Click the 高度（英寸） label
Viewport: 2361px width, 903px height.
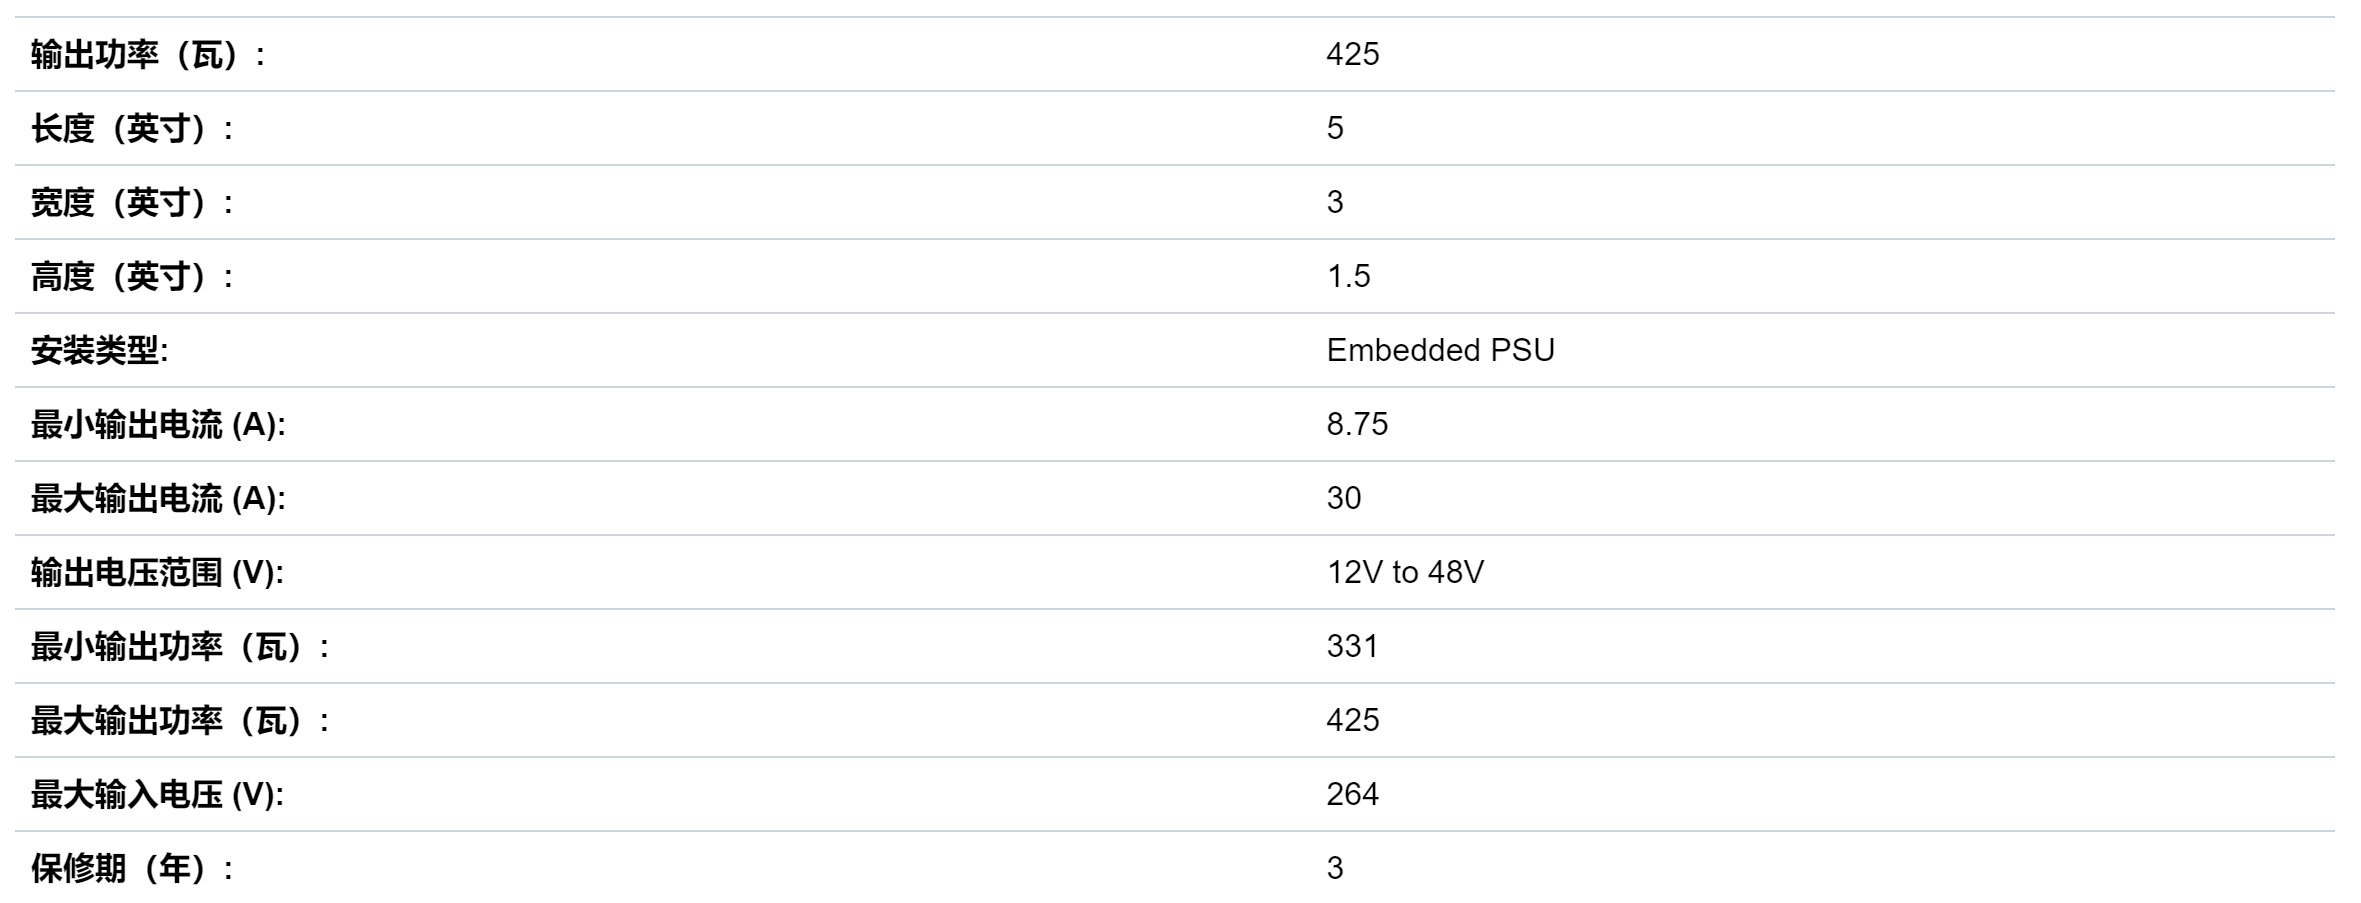[132, 277]
